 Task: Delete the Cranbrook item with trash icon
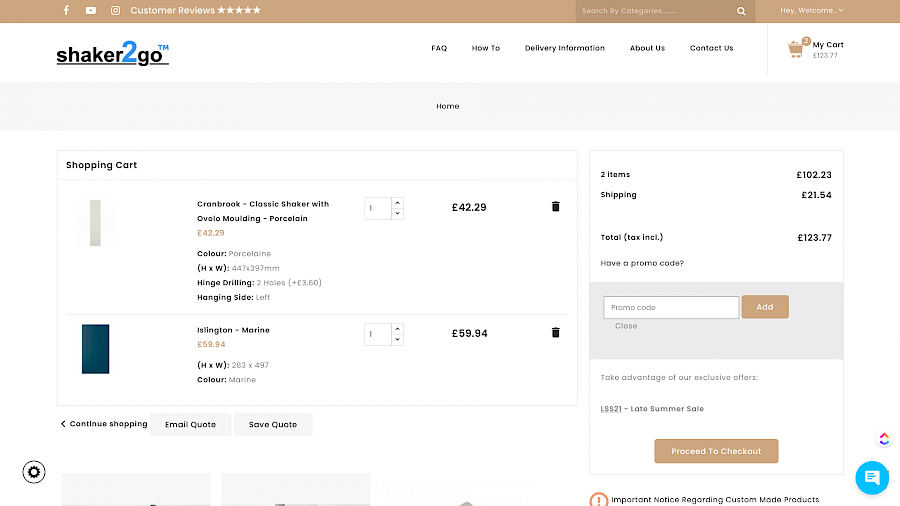556,207
